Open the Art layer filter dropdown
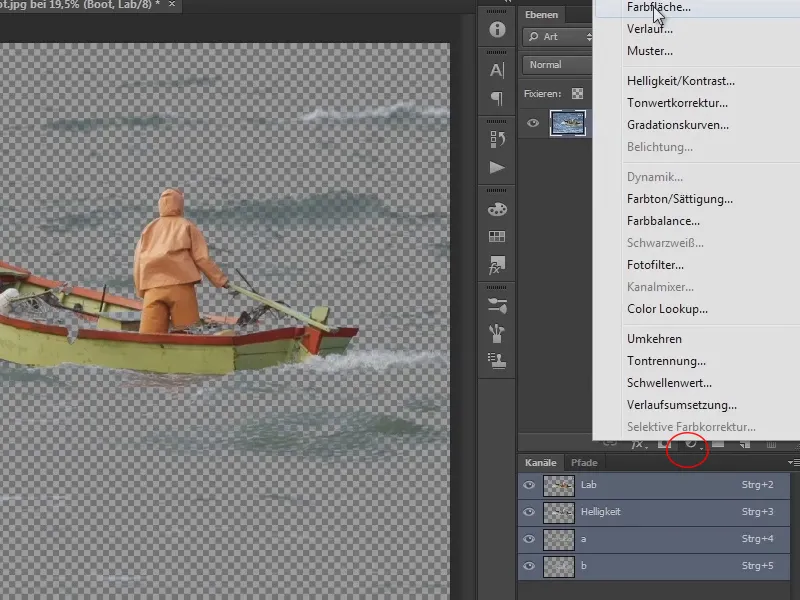Viewport: 800px width, 600px height. 557,37
